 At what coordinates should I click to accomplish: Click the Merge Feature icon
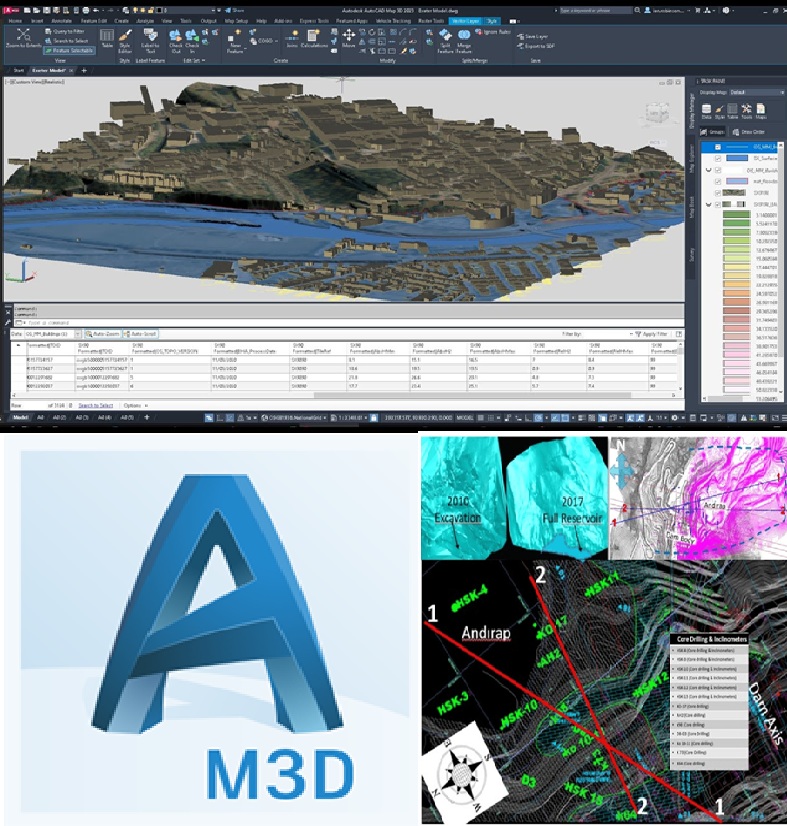coord(464,41)
